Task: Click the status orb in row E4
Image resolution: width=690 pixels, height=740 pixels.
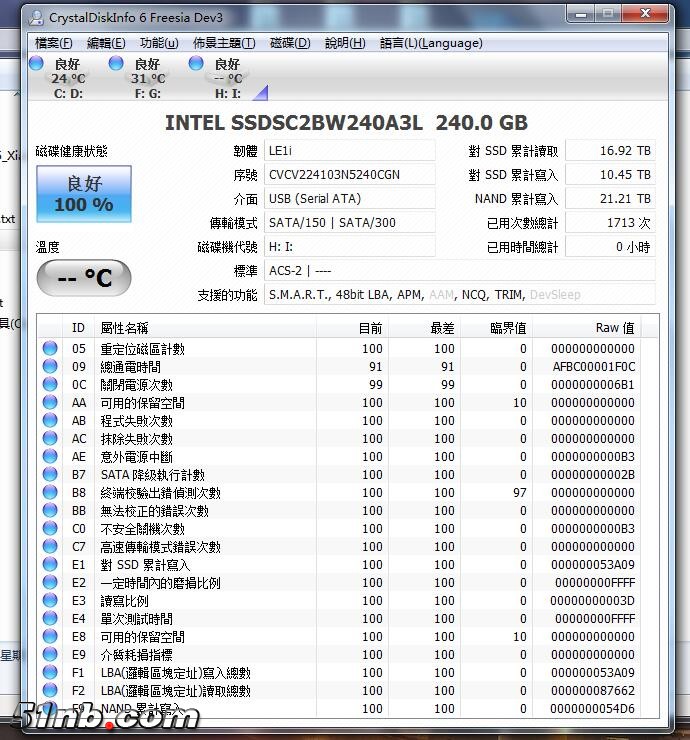Action: tap(50, 618)
